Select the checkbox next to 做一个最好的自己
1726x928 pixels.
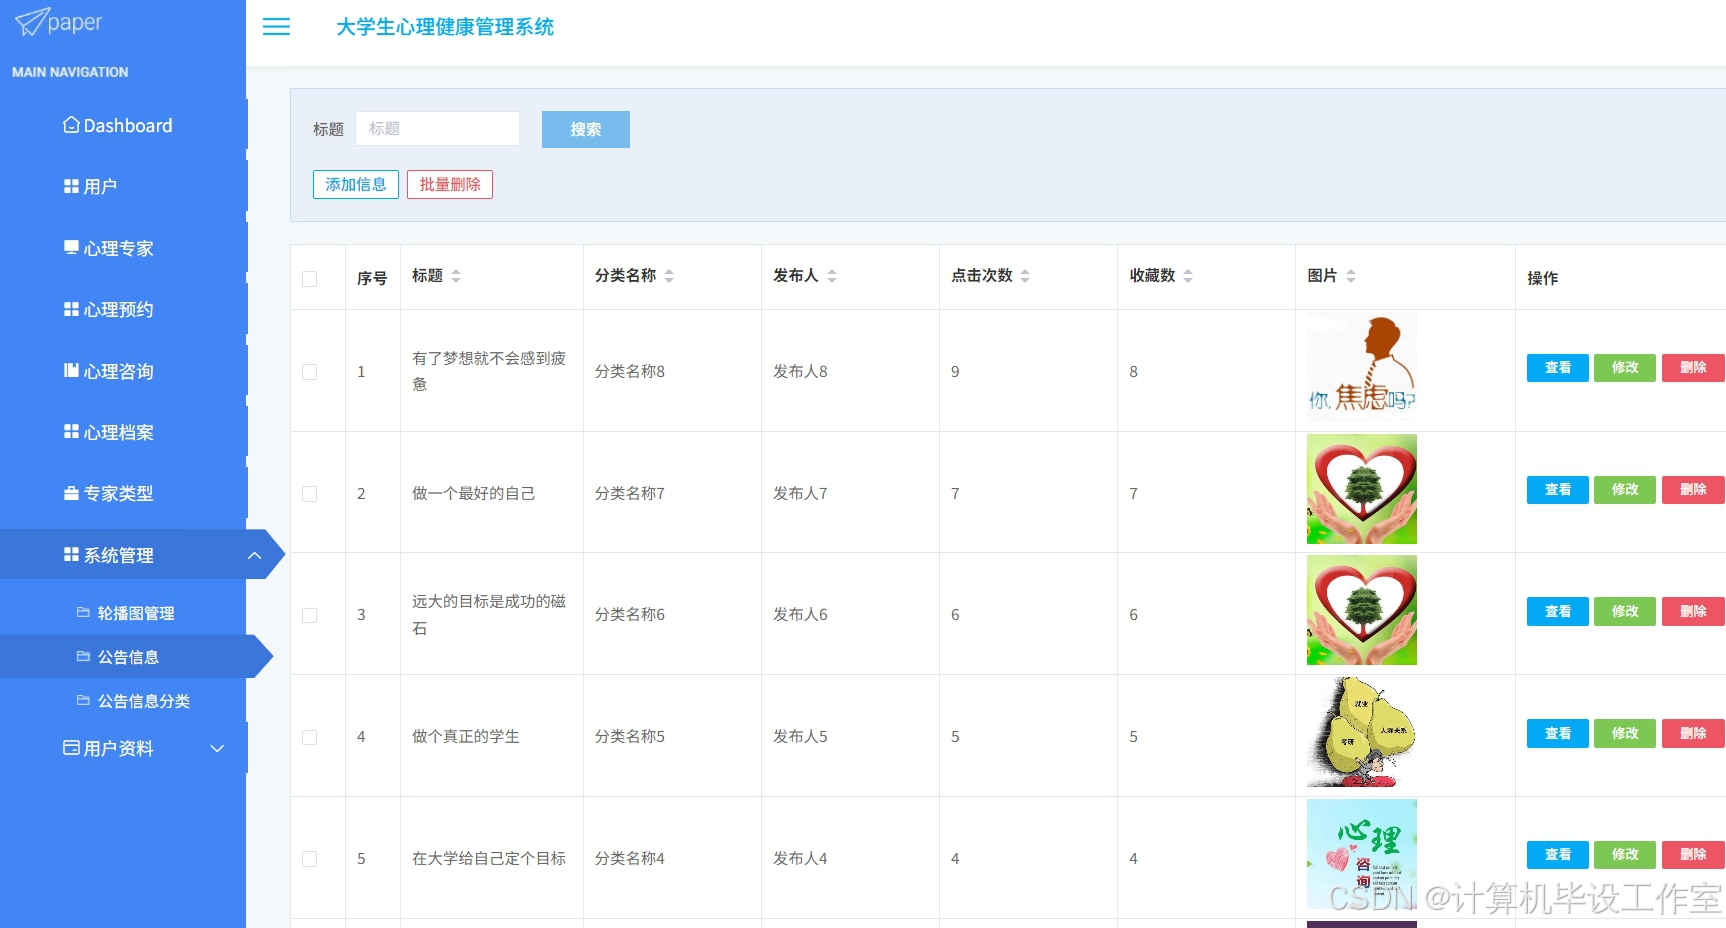point(310,493)
